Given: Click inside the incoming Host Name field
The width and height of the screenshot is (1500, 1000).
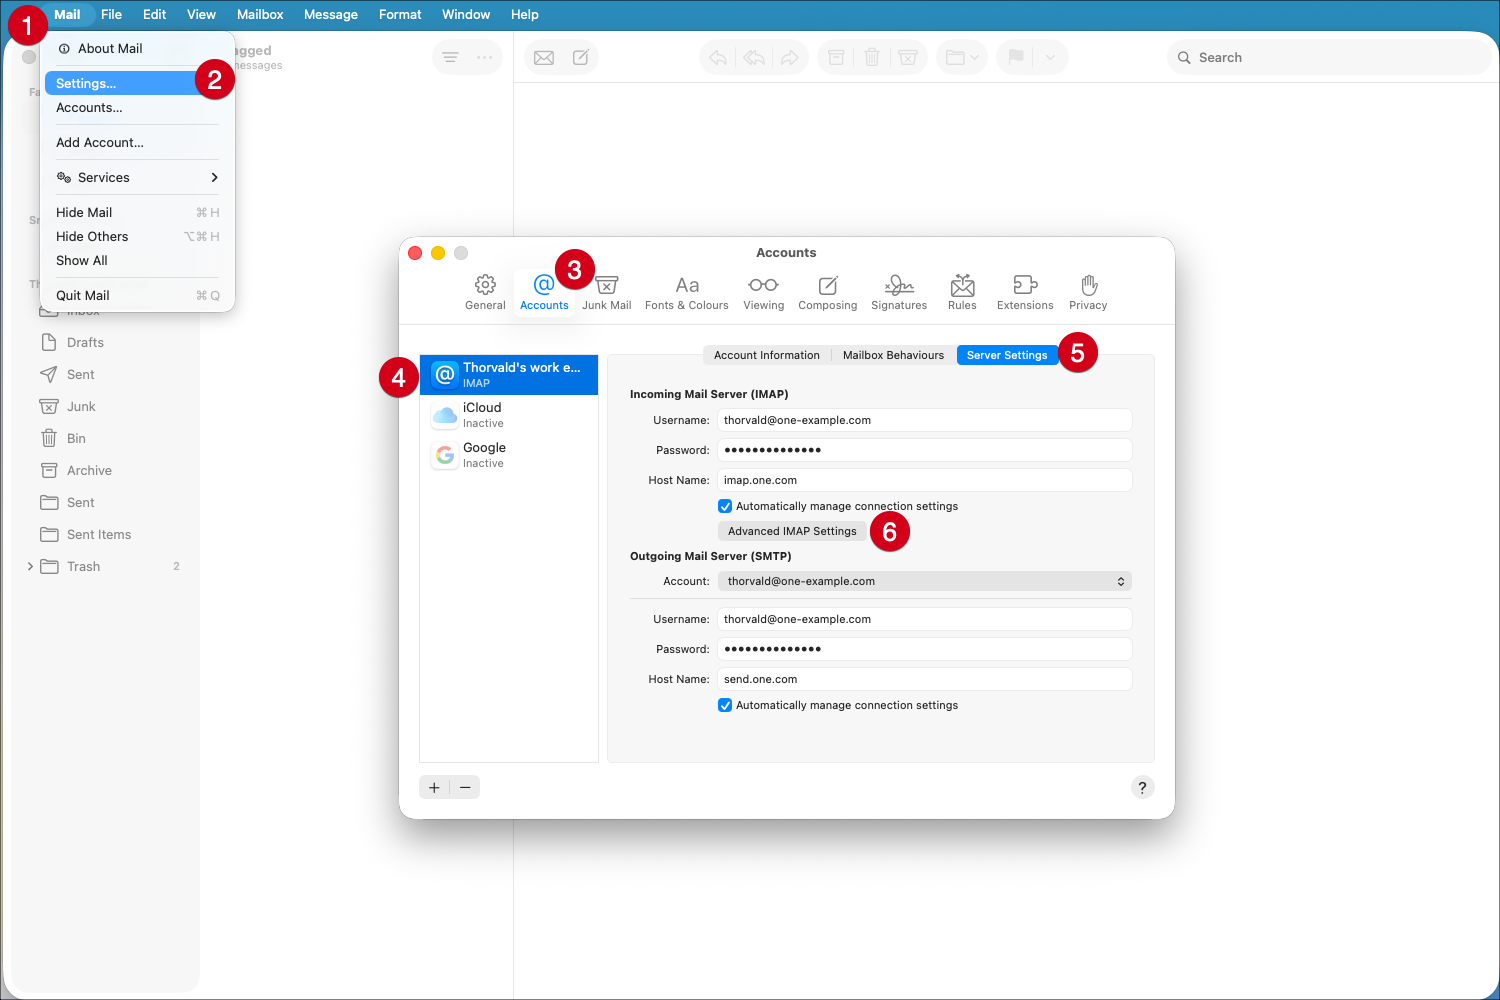Looking at the screenshot, I should [x=922, y=480].
